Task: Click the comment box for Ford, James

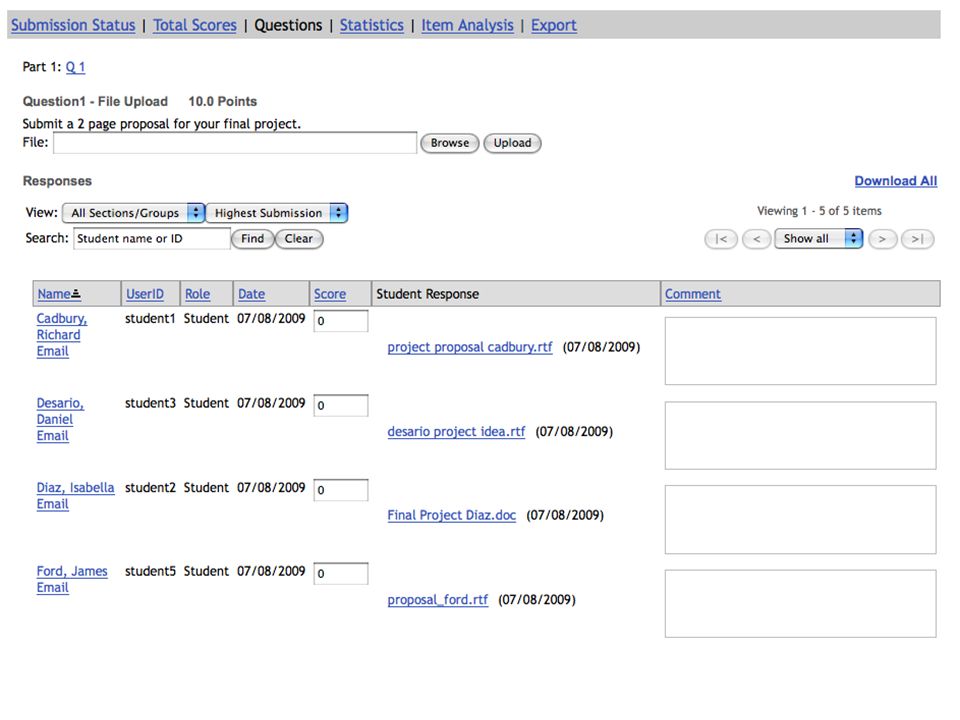Action: click(x=800, y=604)
